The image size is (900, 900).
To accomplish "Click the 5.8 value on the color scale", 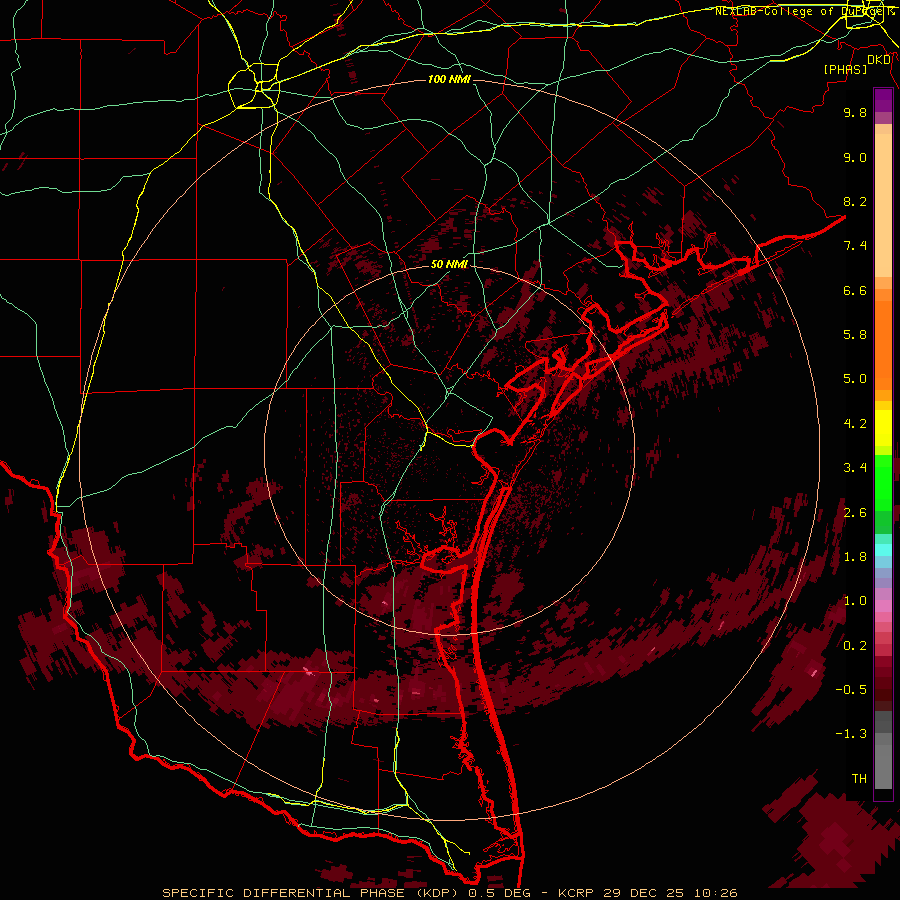I will (855, 335).
